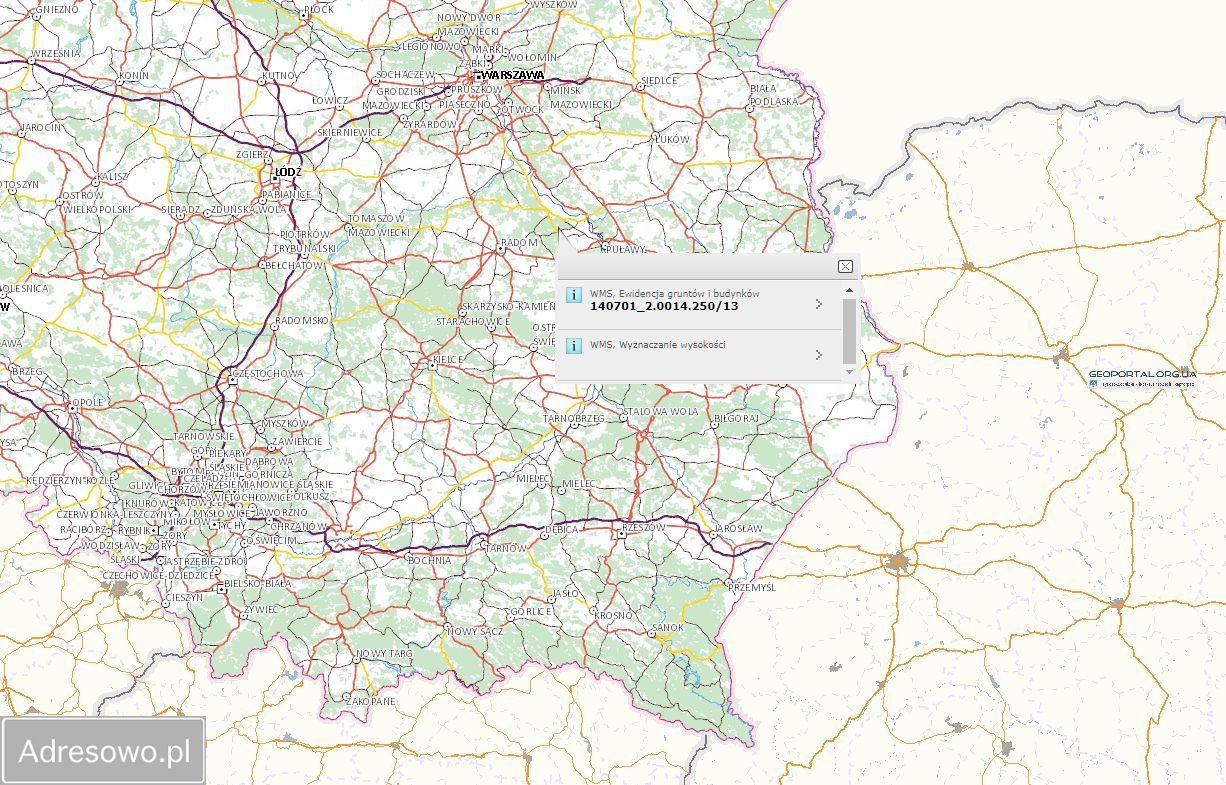
Task: Click 'WMS, Ewidencja gruntów i budynków' label
Action: (x=675, y=293)
